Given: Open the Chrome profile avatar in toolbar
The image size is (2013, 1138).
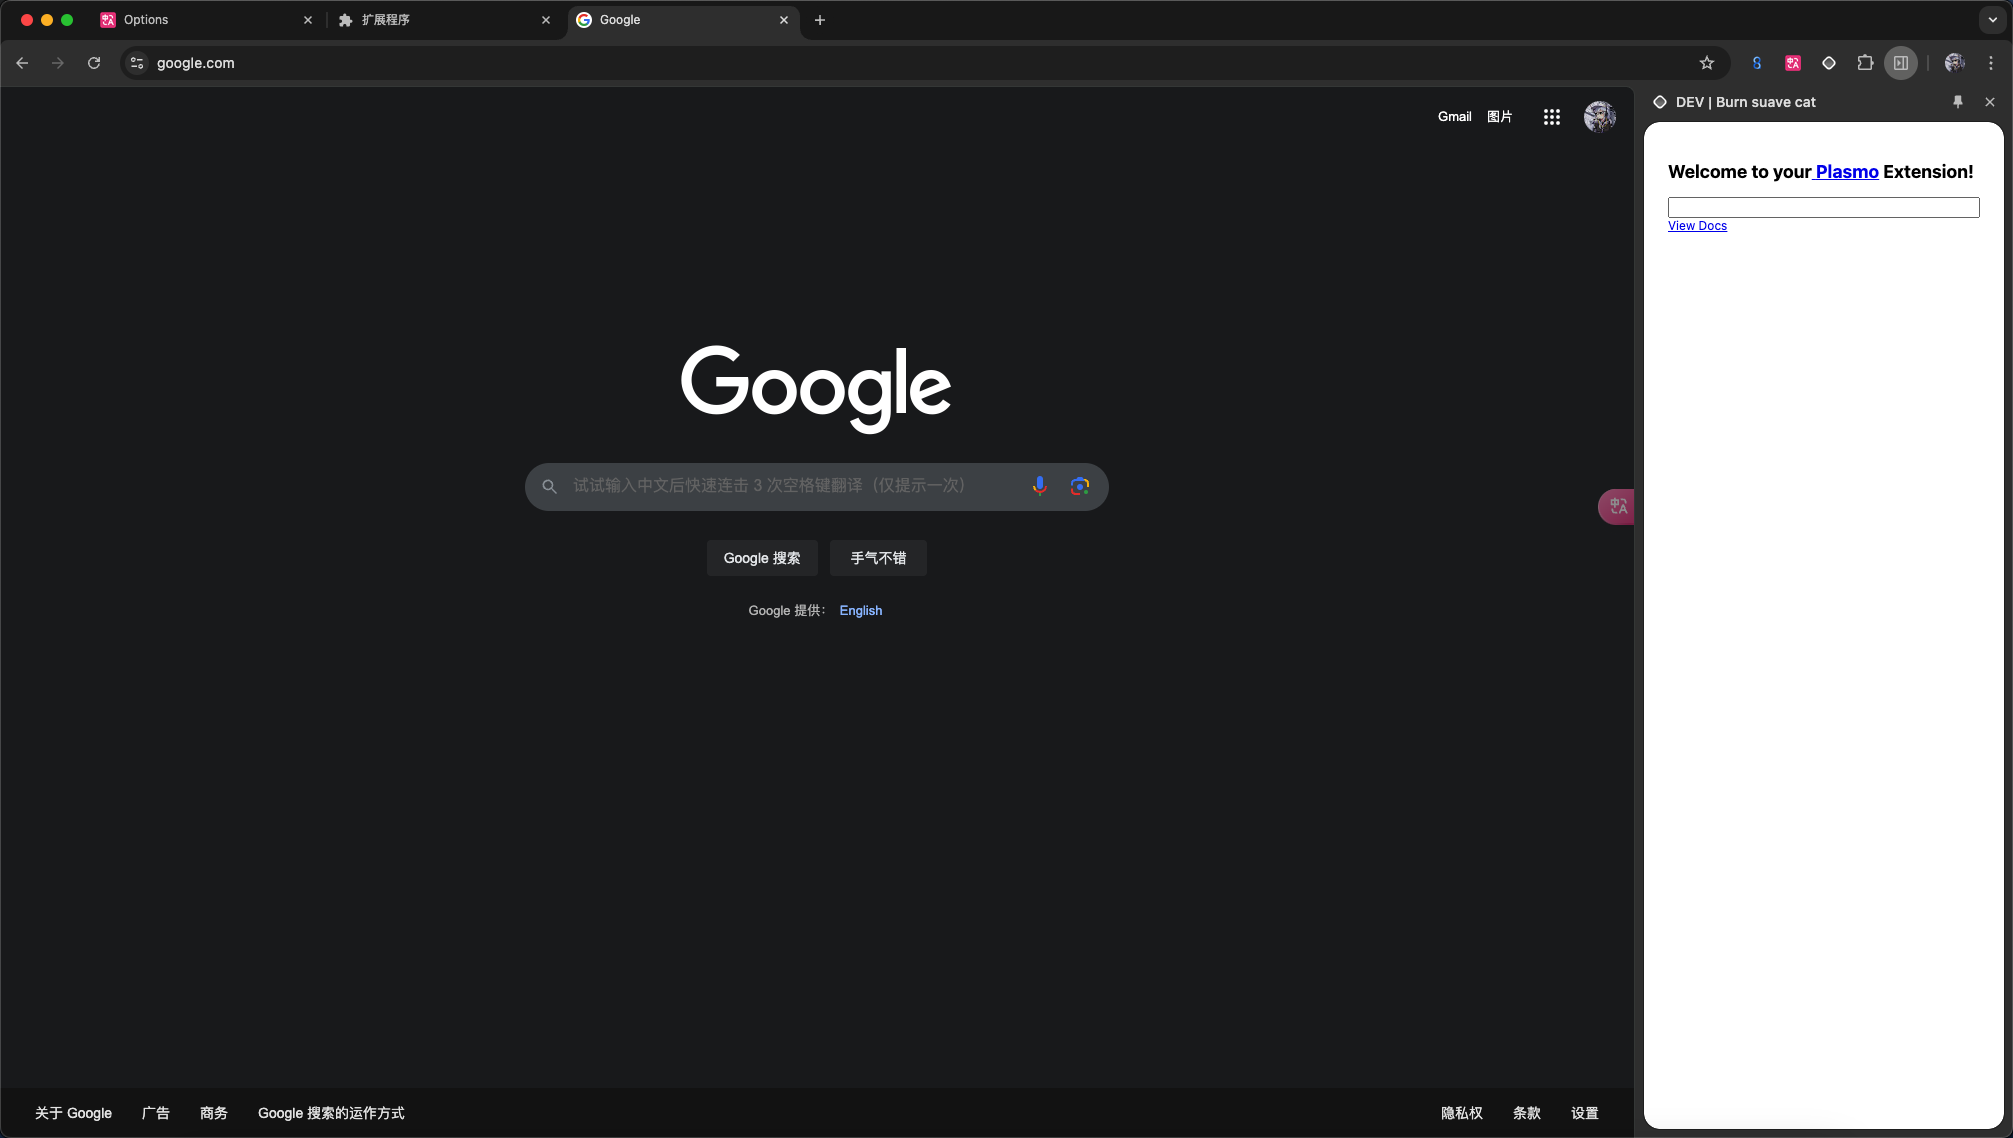Looking at the screenshot, I should point(1955,63).
